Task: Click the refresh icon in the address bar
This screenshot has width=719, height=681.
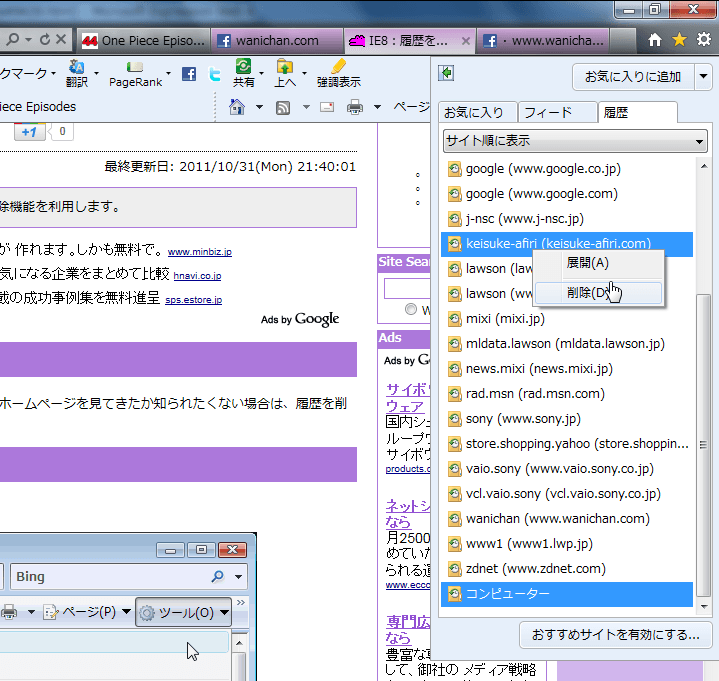Action: tap(44, 39)
